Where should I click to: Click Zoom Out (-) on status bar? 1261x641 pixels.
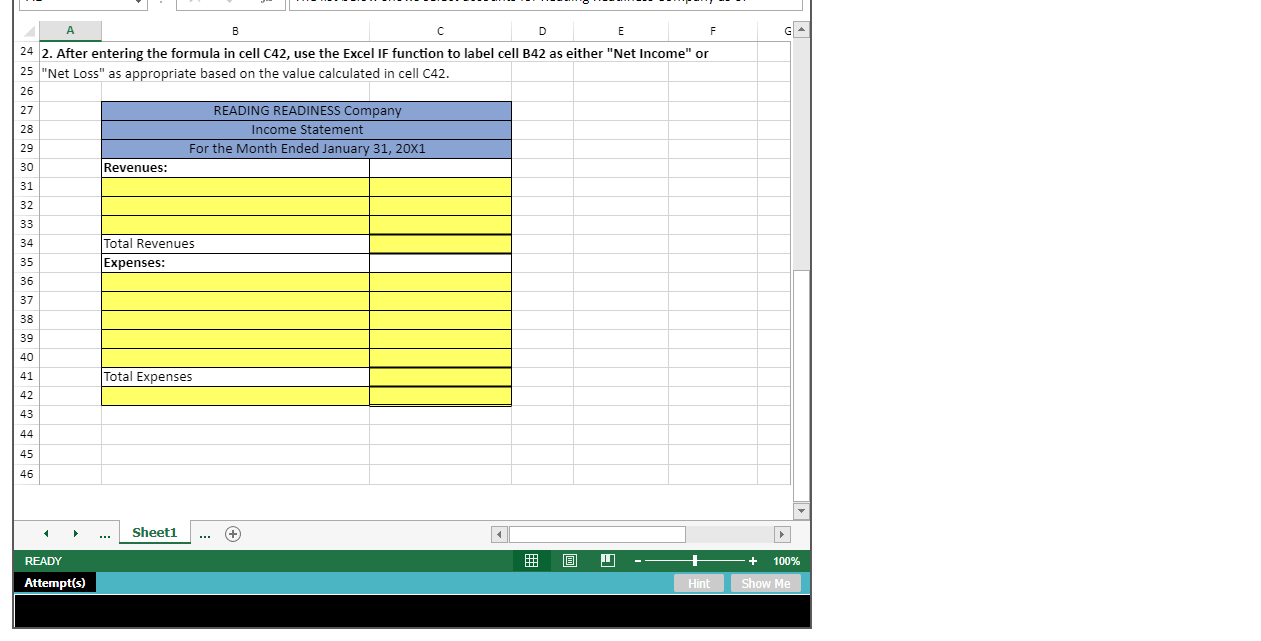pyautogui.click(x=637, y=561)
